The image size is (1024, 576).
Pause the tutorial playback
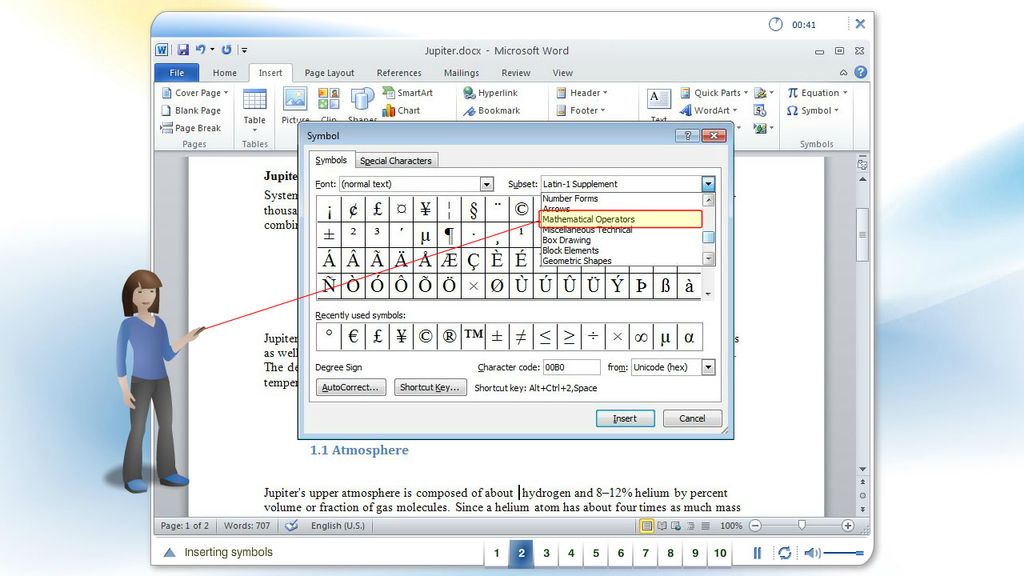click(757, 553)
